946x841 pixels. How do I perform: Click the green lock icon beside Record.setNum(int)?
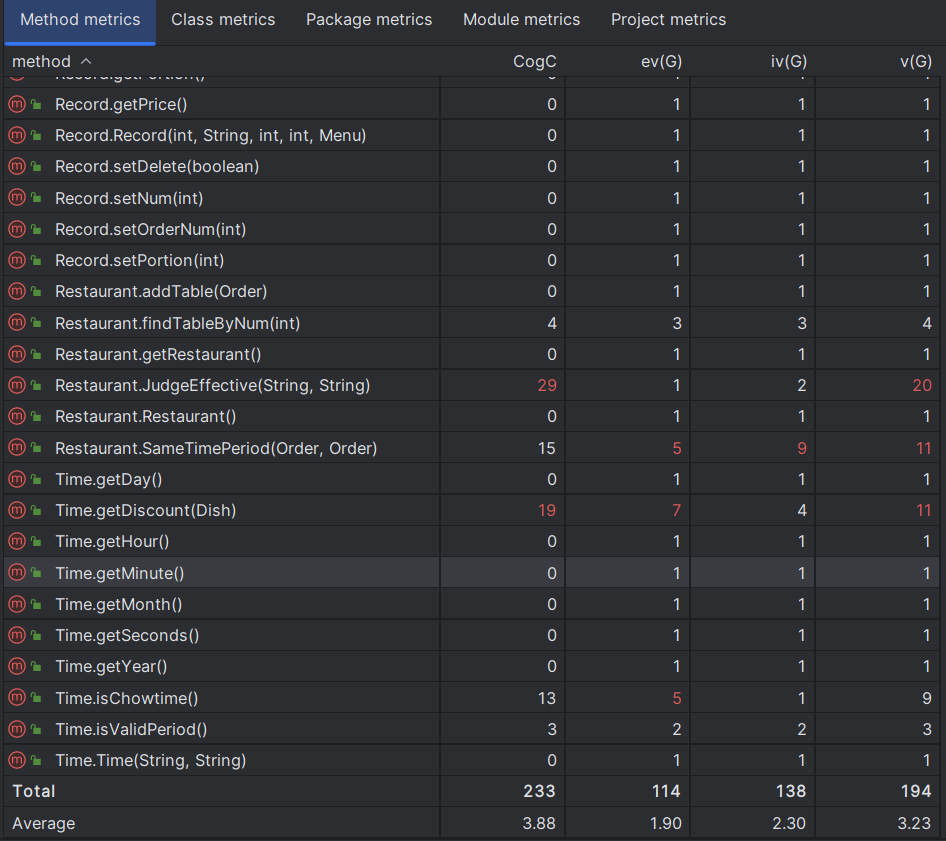pos(36,198)
